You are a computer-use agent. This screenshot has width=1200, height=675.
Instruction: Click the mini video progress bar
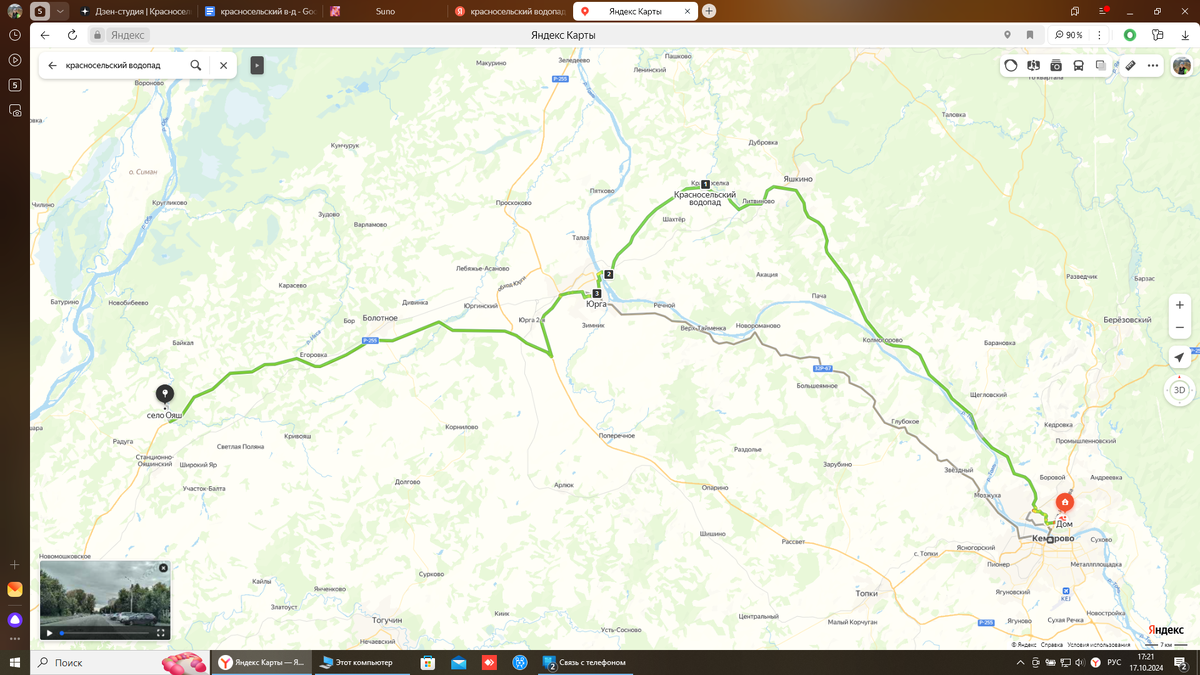[x=105, y=633]
